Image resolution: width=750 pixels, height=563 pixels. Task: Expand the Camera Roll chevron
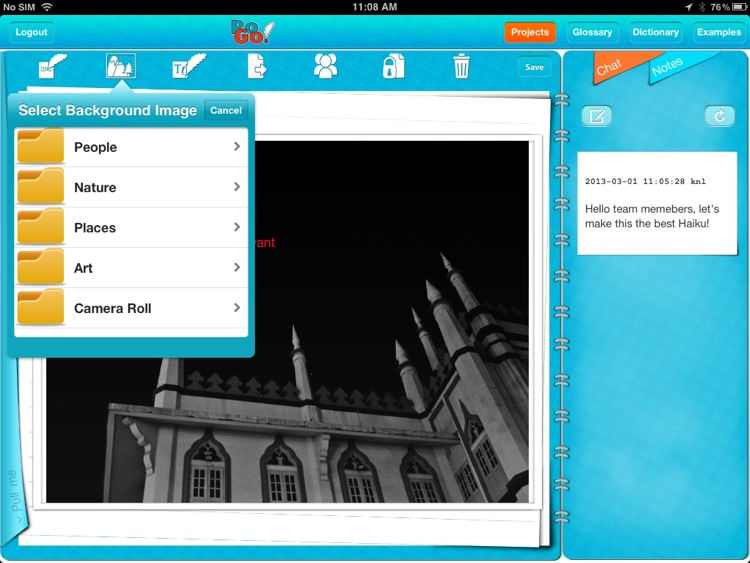(237, 308)
